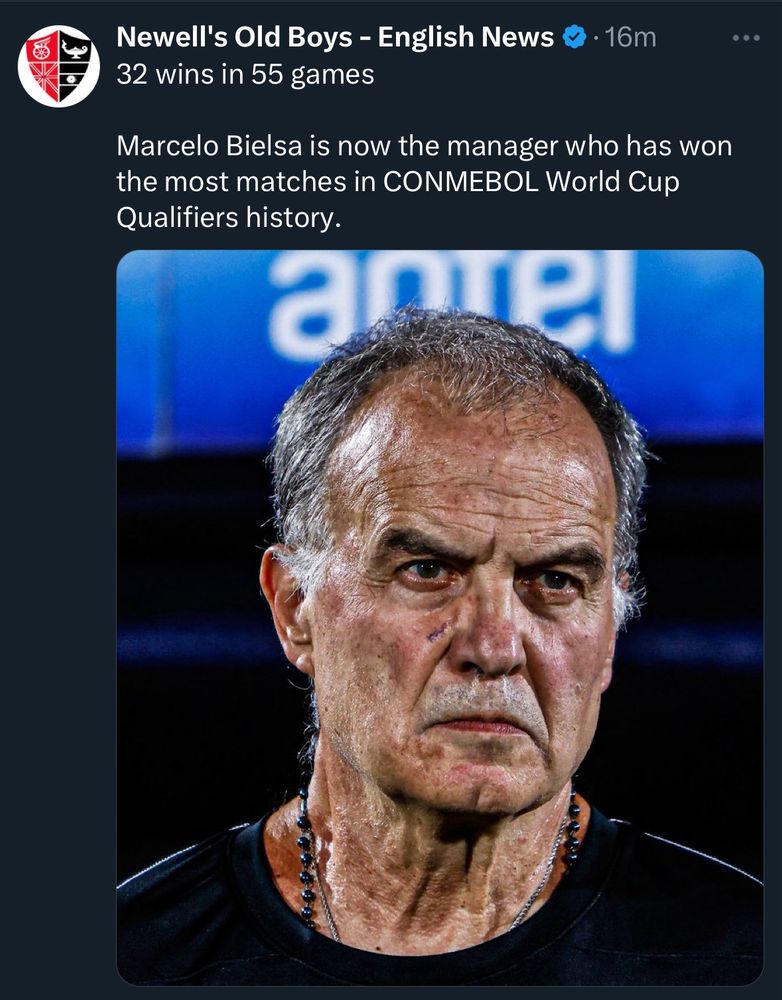782x1000 pixels.
Task: Click the name "Marcelo Bielsa" in the post
Action: click(x=200, y=147)
